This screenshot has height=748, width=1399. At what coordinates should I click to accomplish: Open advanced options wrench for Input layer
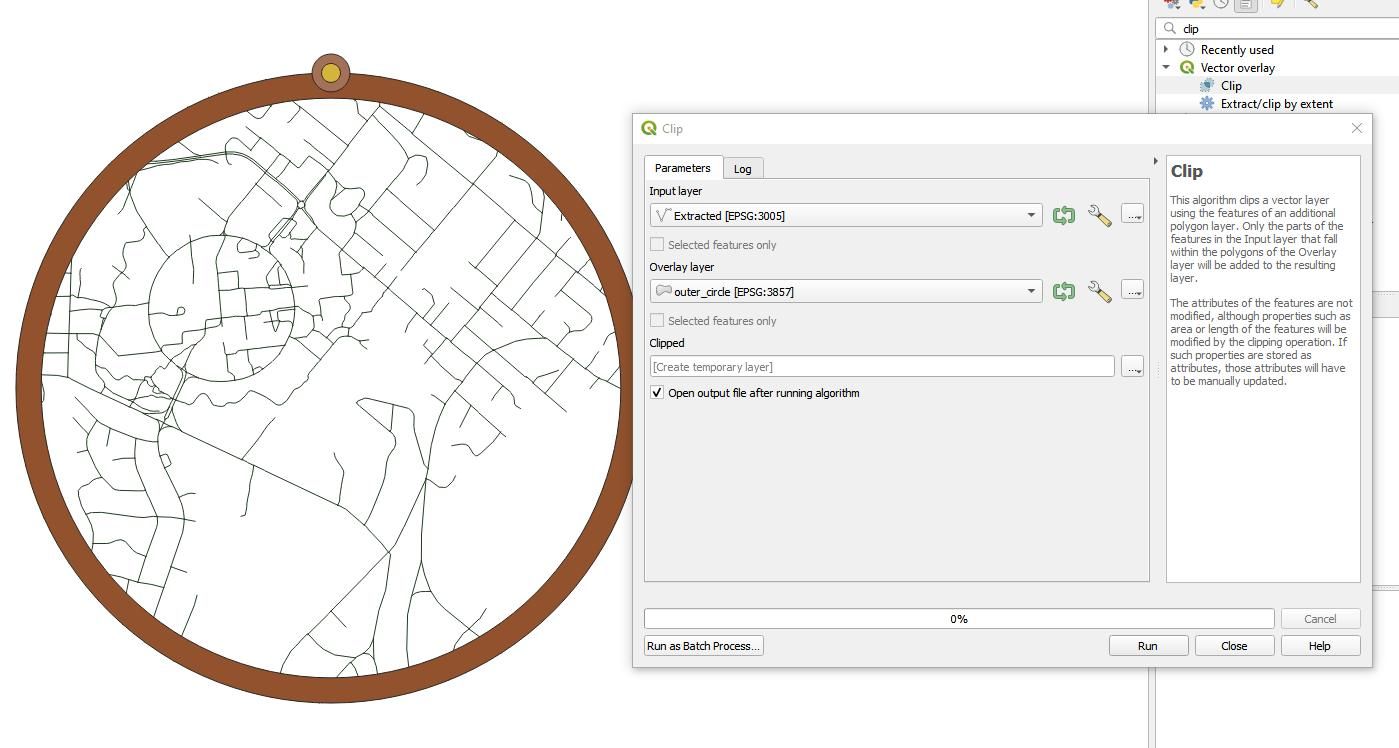1099,215
